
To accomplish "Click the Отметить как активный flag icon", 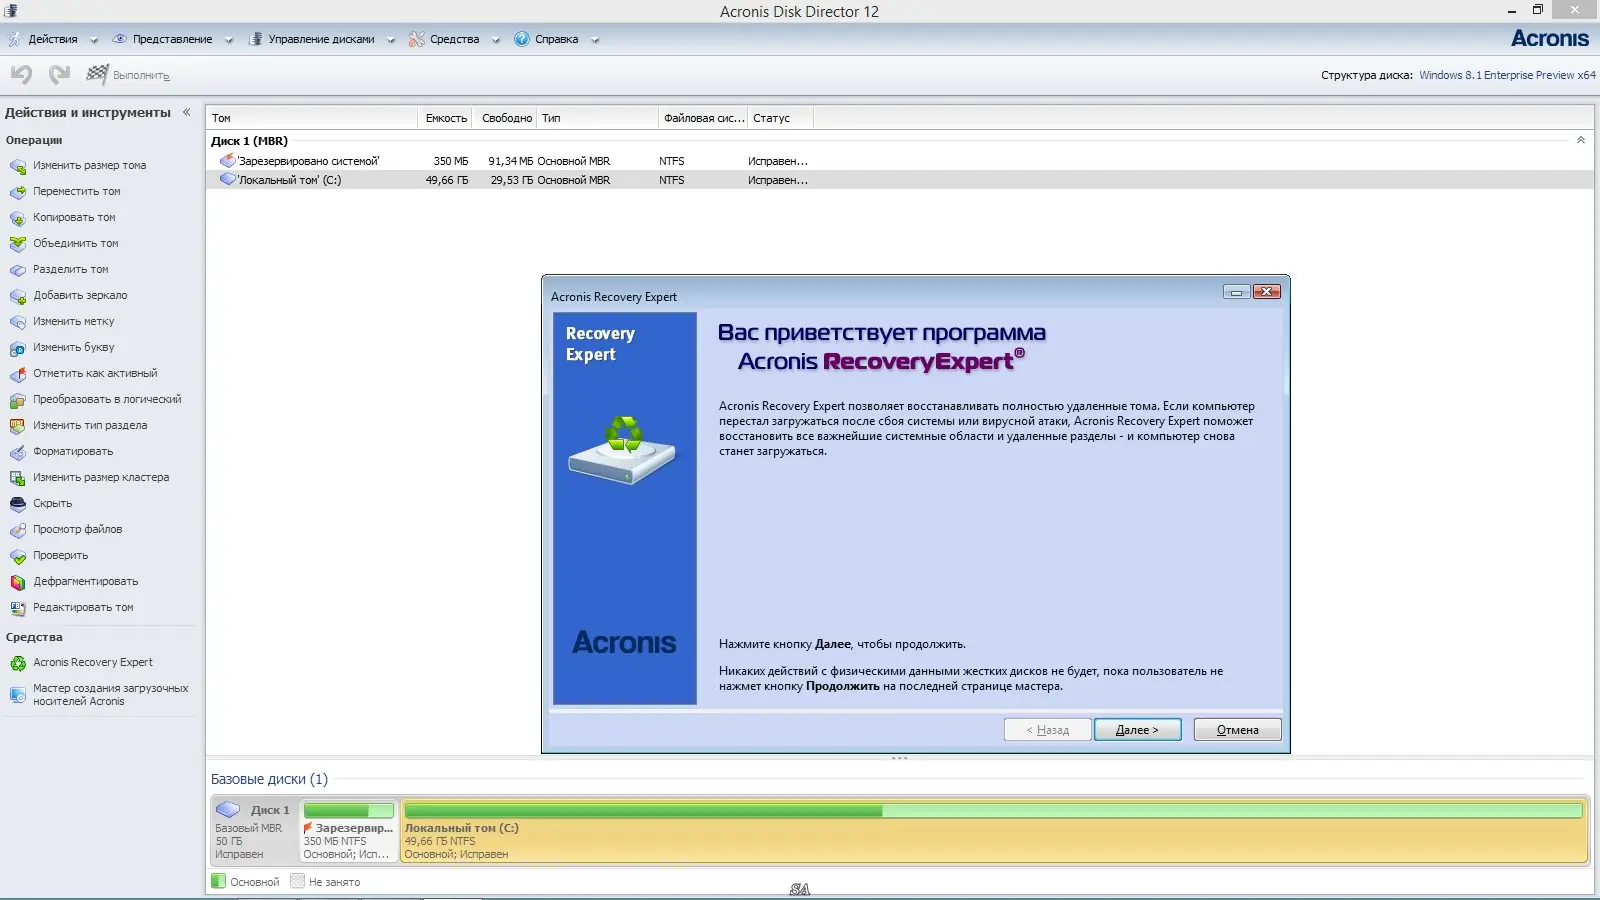I will click(18, 374).
